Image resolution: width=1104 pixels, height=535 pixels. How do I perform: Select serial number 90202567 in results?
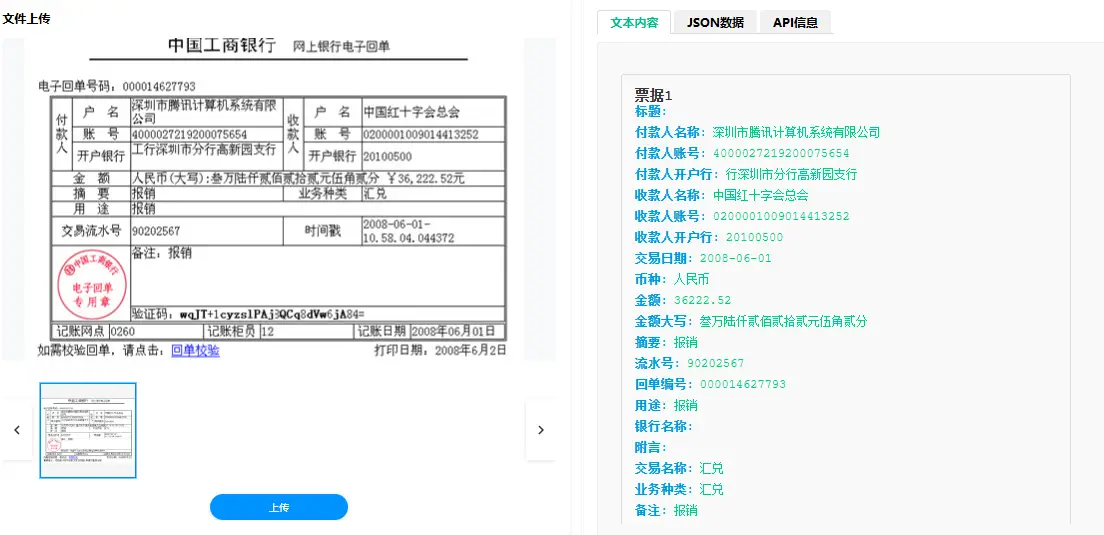pyautogui.click(x=715, y=363)
